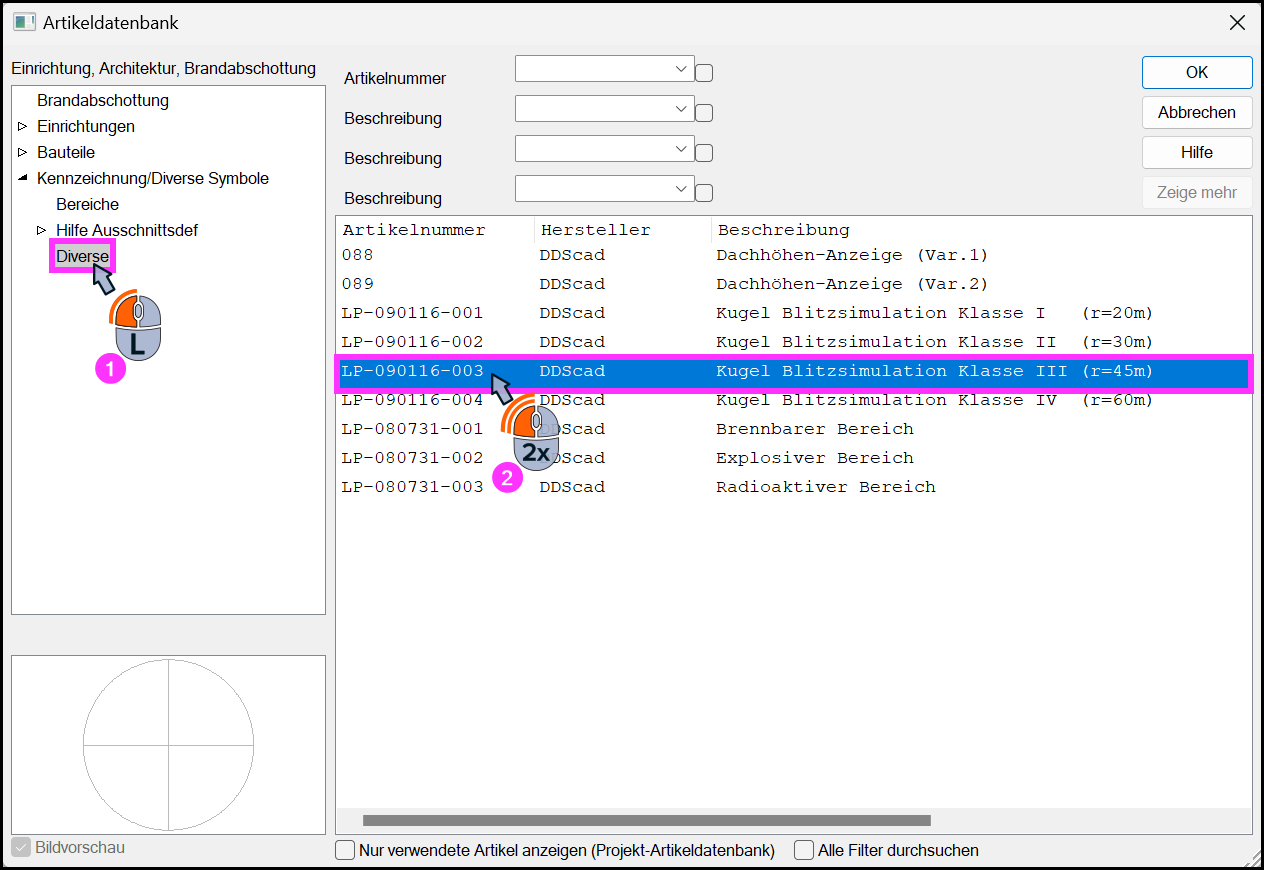Click the circle symbol preview image

click(x=168, y=745)
